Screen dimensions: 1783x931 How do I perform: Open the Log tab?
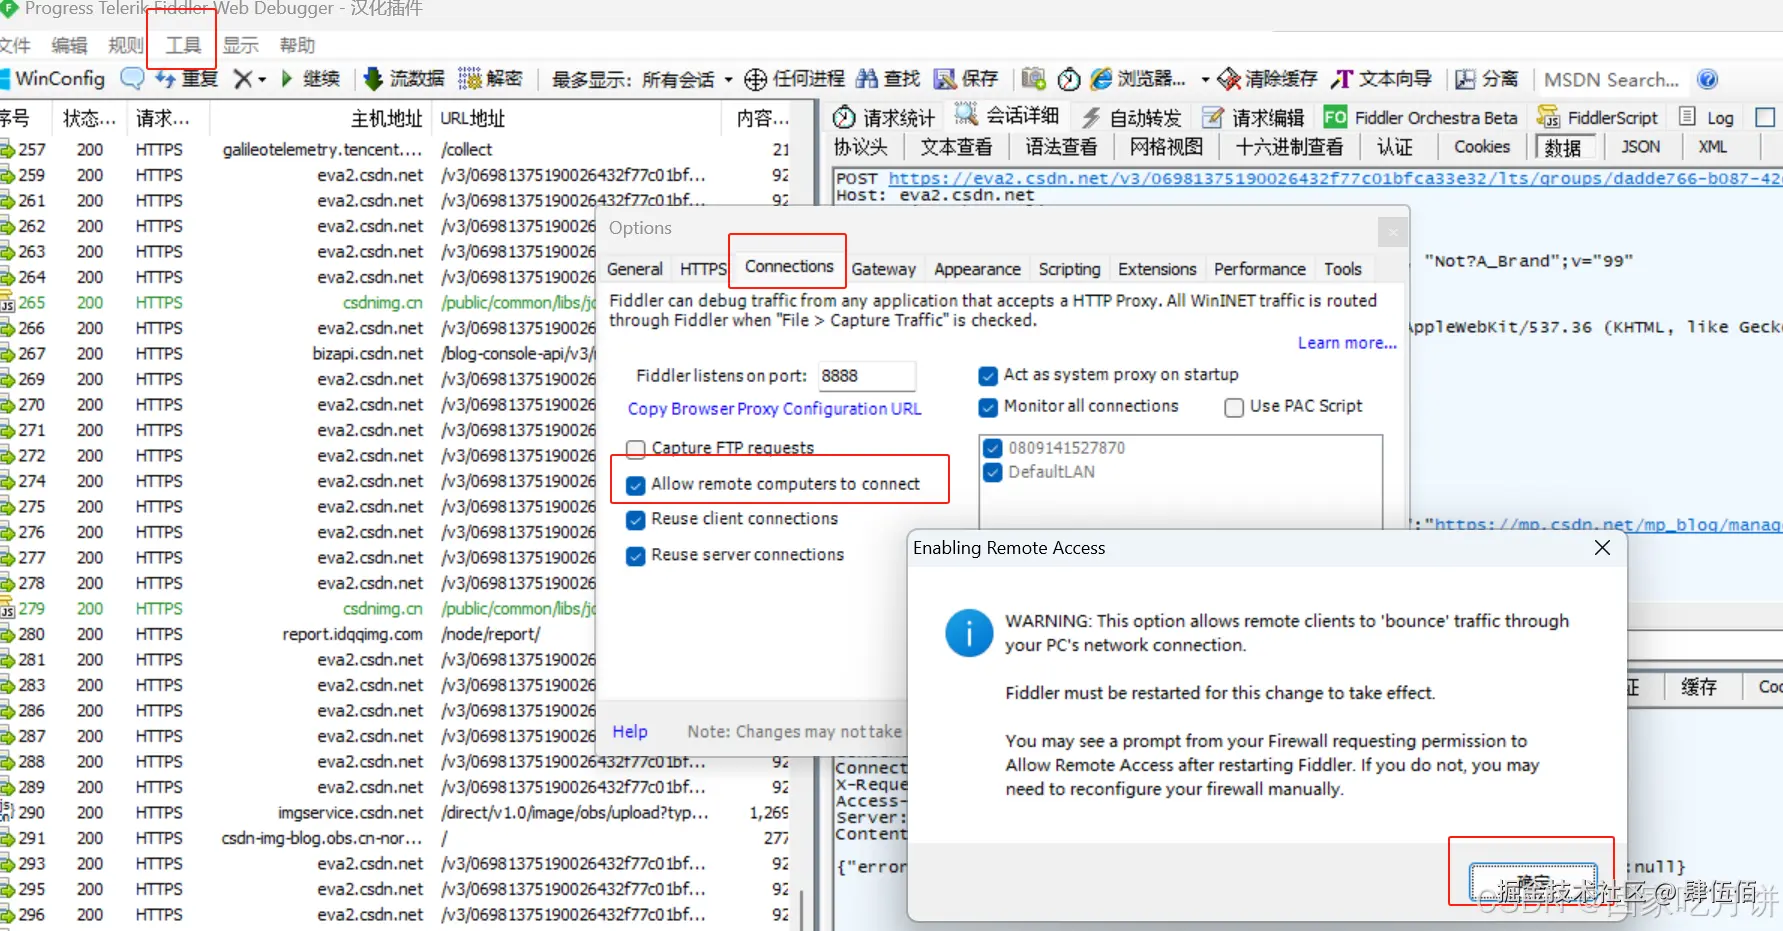pyautogui.click(x=1707, y=117)
